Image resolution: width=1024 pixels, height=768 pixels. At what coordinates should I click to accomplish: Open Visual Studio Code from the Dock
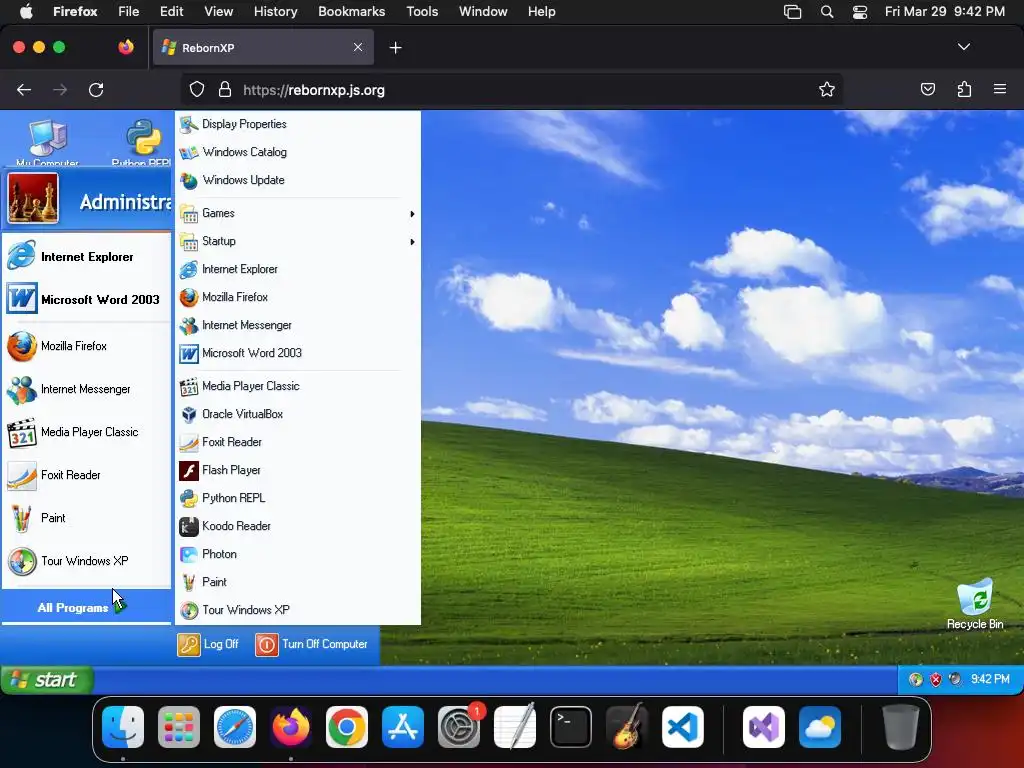(x=682, y=727)
